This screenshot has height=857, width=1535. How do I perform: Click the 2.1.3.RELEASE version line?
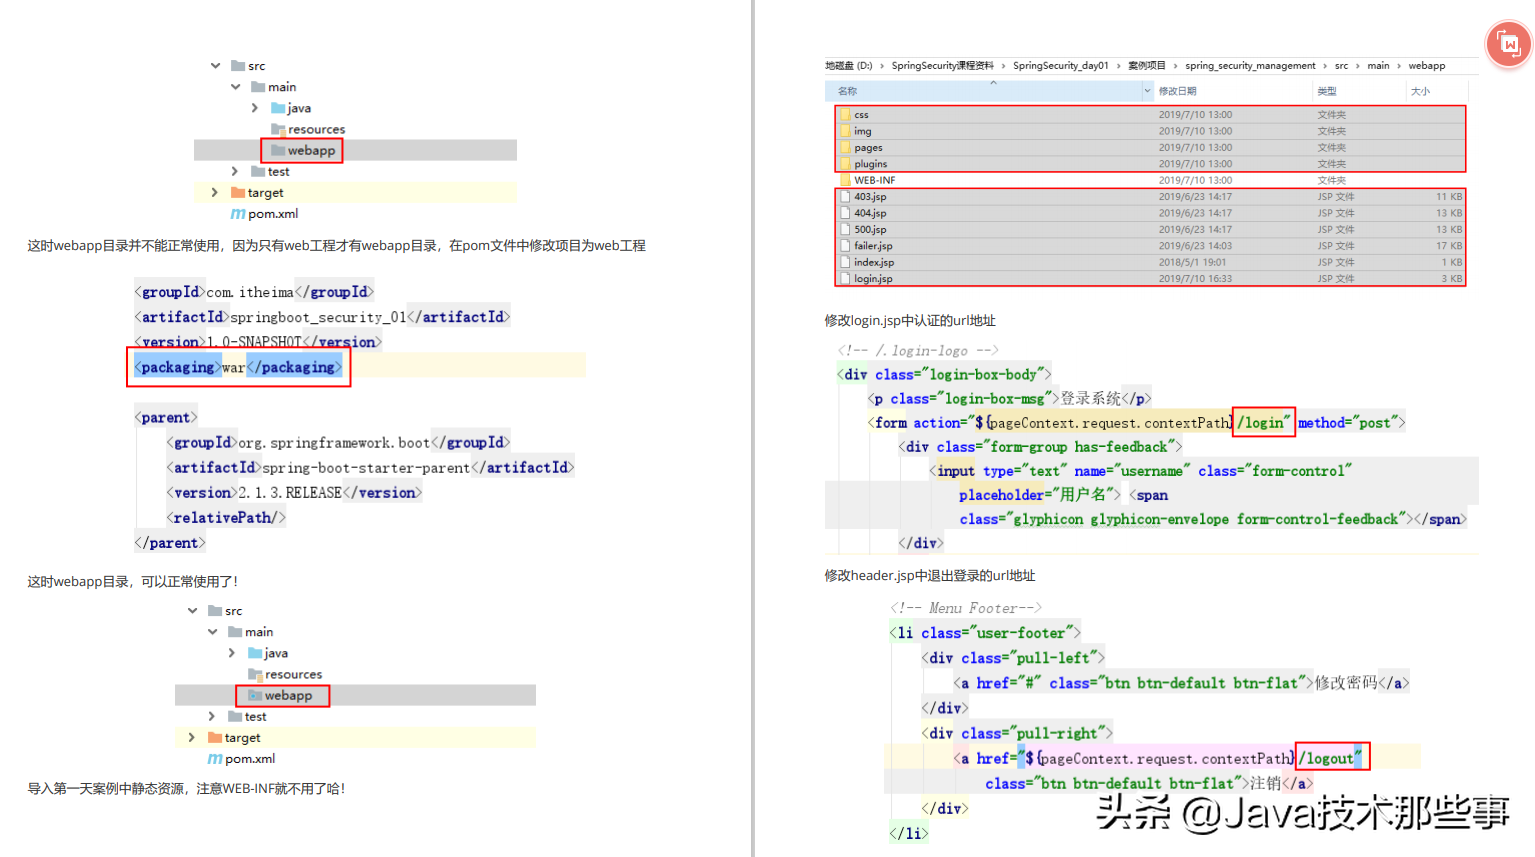[294, 492]
